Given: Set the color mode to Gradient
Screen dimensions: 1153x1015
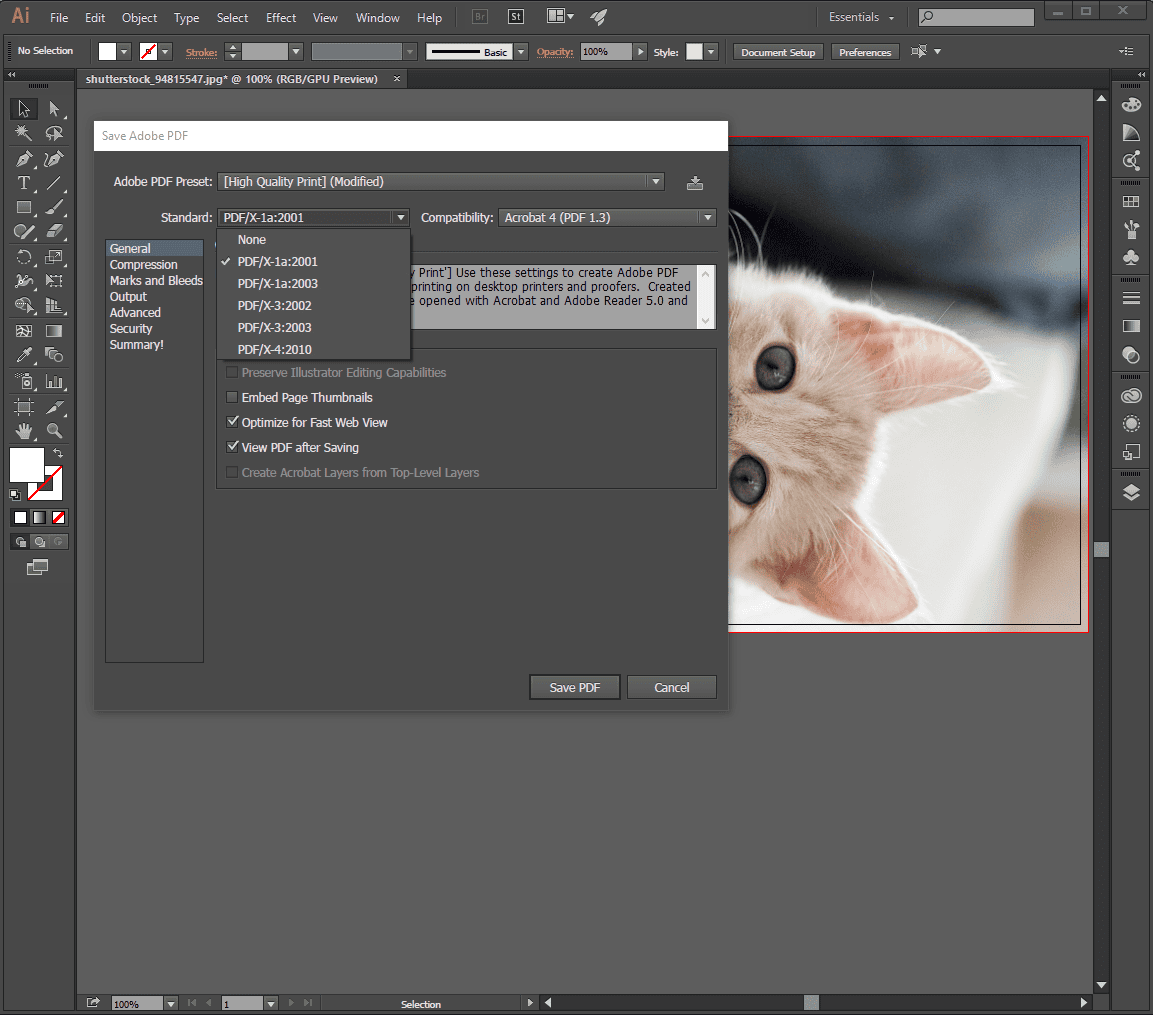Looking at the screenshot, I should [40, 518].
